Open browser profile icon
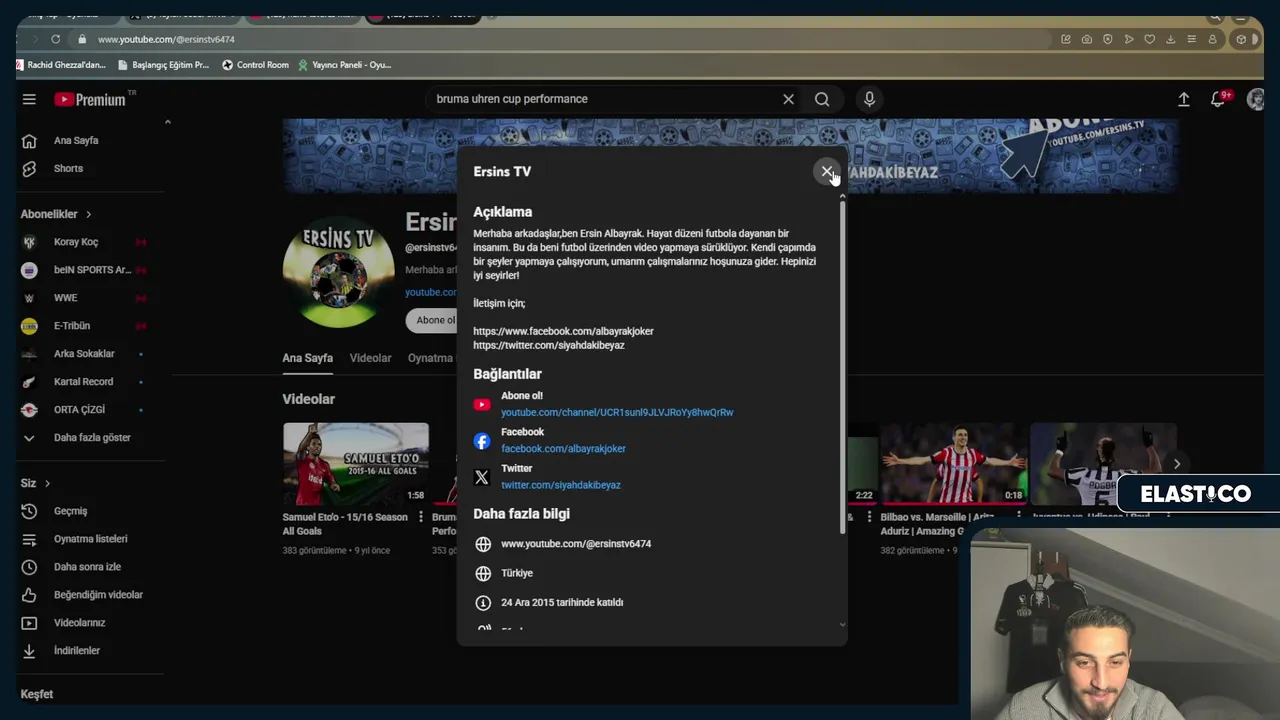Screen dimensions: 1280x720 (x=1213, y=39)
